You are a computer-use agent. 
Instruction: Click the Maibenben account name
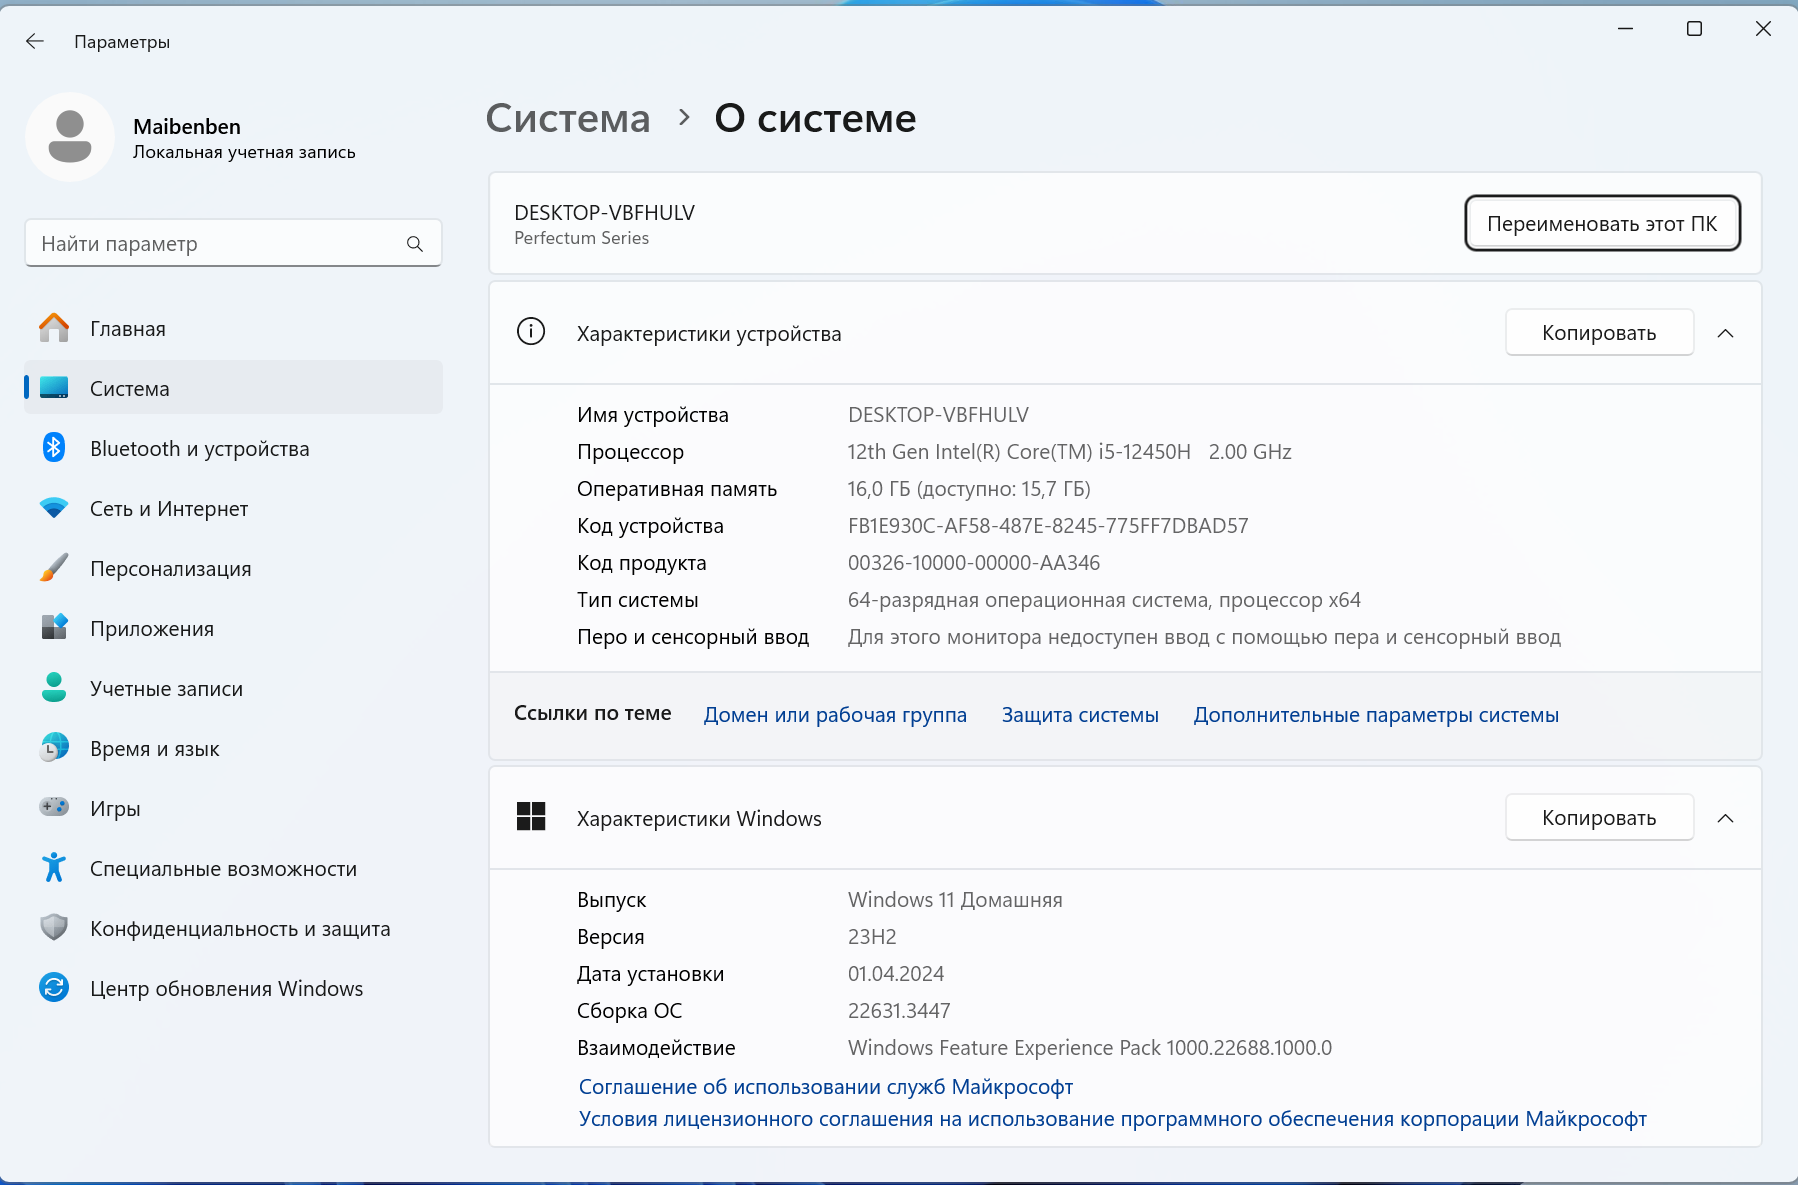187,126
